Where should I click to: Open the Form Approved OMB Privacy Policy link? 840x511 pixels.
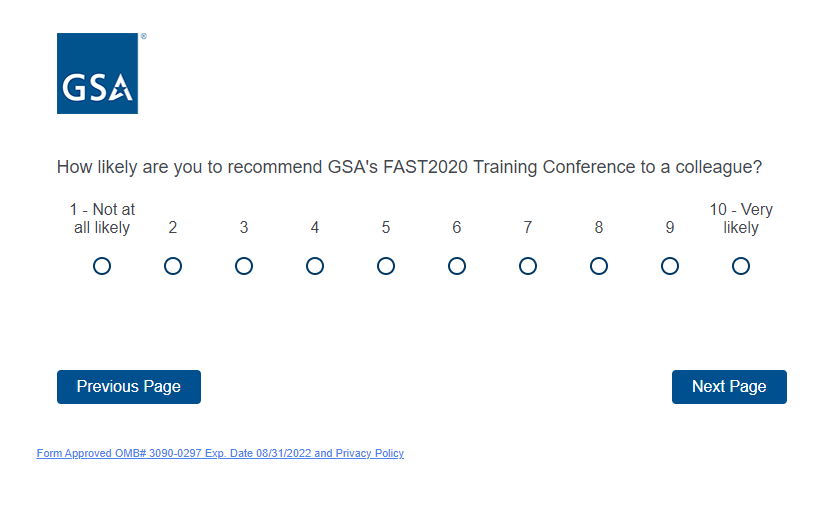coord(220,453)
